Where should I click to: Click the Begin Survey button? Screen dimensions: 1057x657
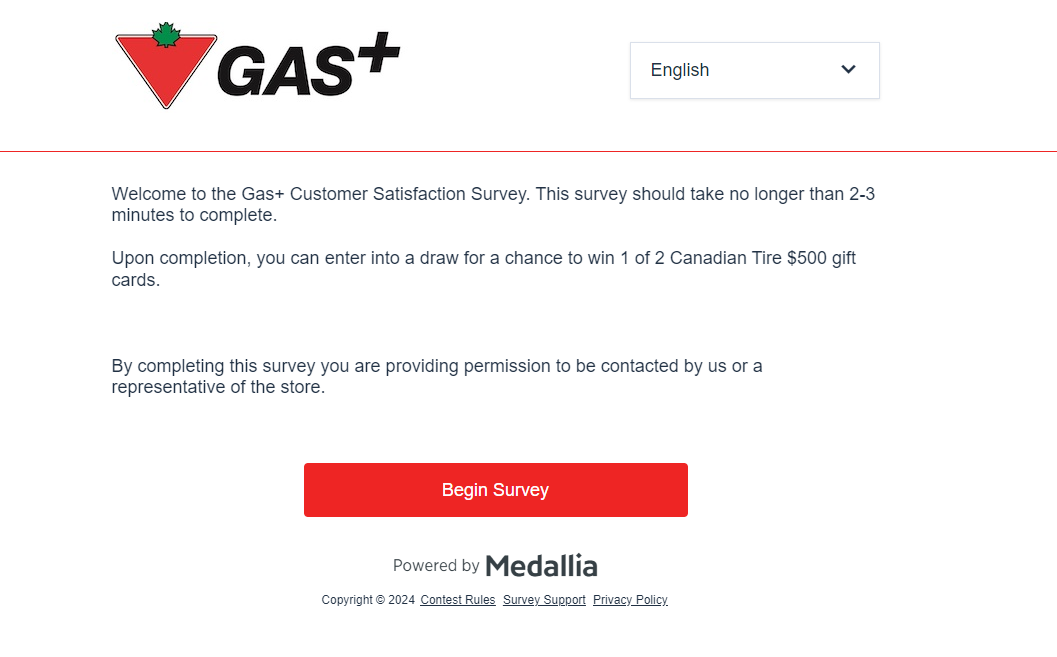click(x=495, y=490)
